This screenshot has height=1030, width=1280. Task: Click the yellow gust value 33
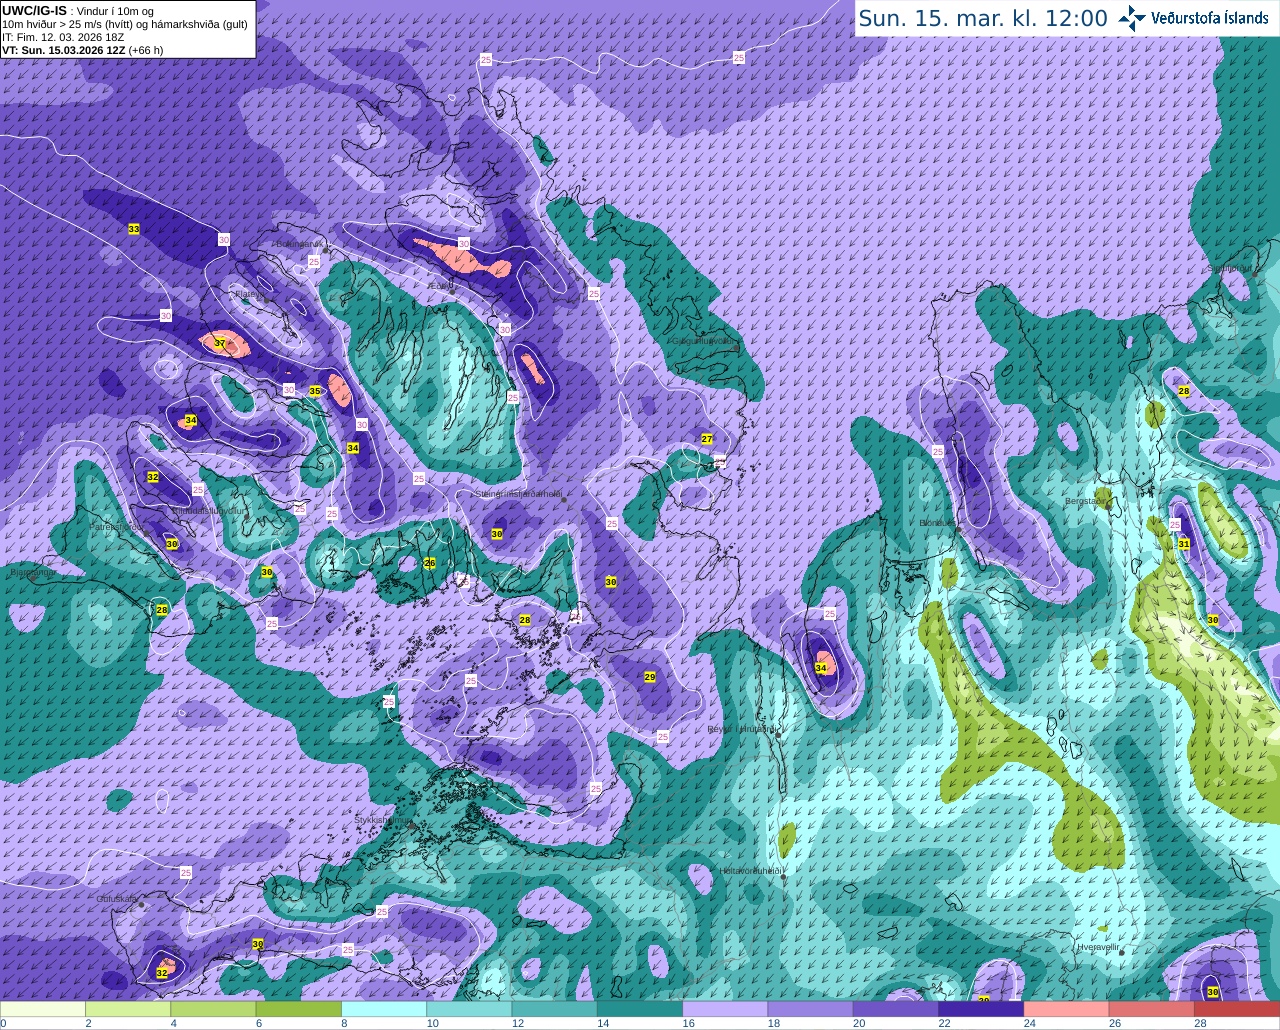click(x=134, y=229)
